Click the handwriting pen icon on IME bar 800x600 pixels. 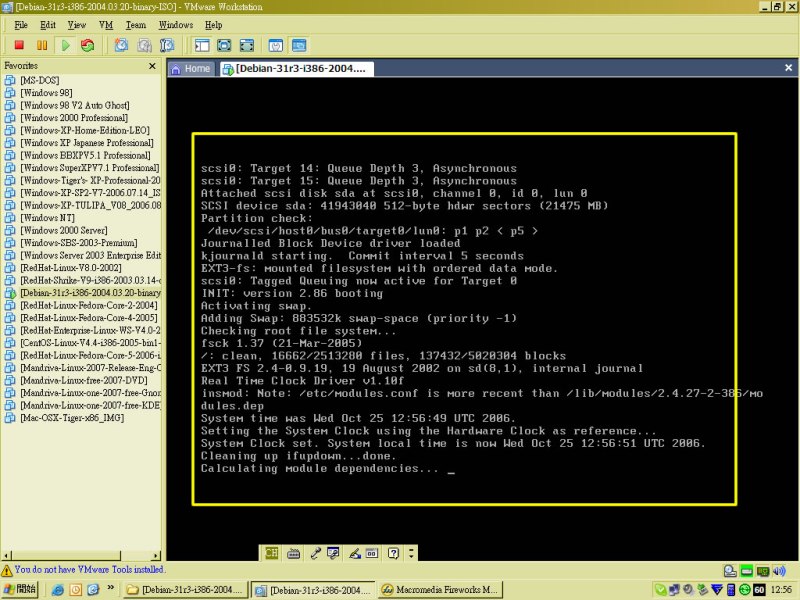[355, 554]
